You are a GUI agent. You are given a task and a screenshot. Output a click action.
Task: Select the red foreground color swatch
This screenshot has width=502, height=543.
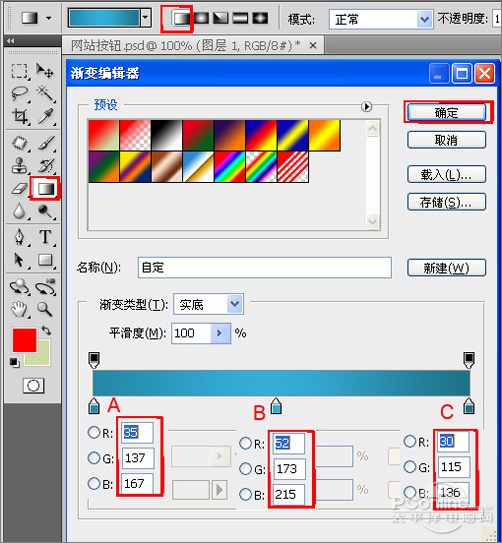(x=24, y=340)
